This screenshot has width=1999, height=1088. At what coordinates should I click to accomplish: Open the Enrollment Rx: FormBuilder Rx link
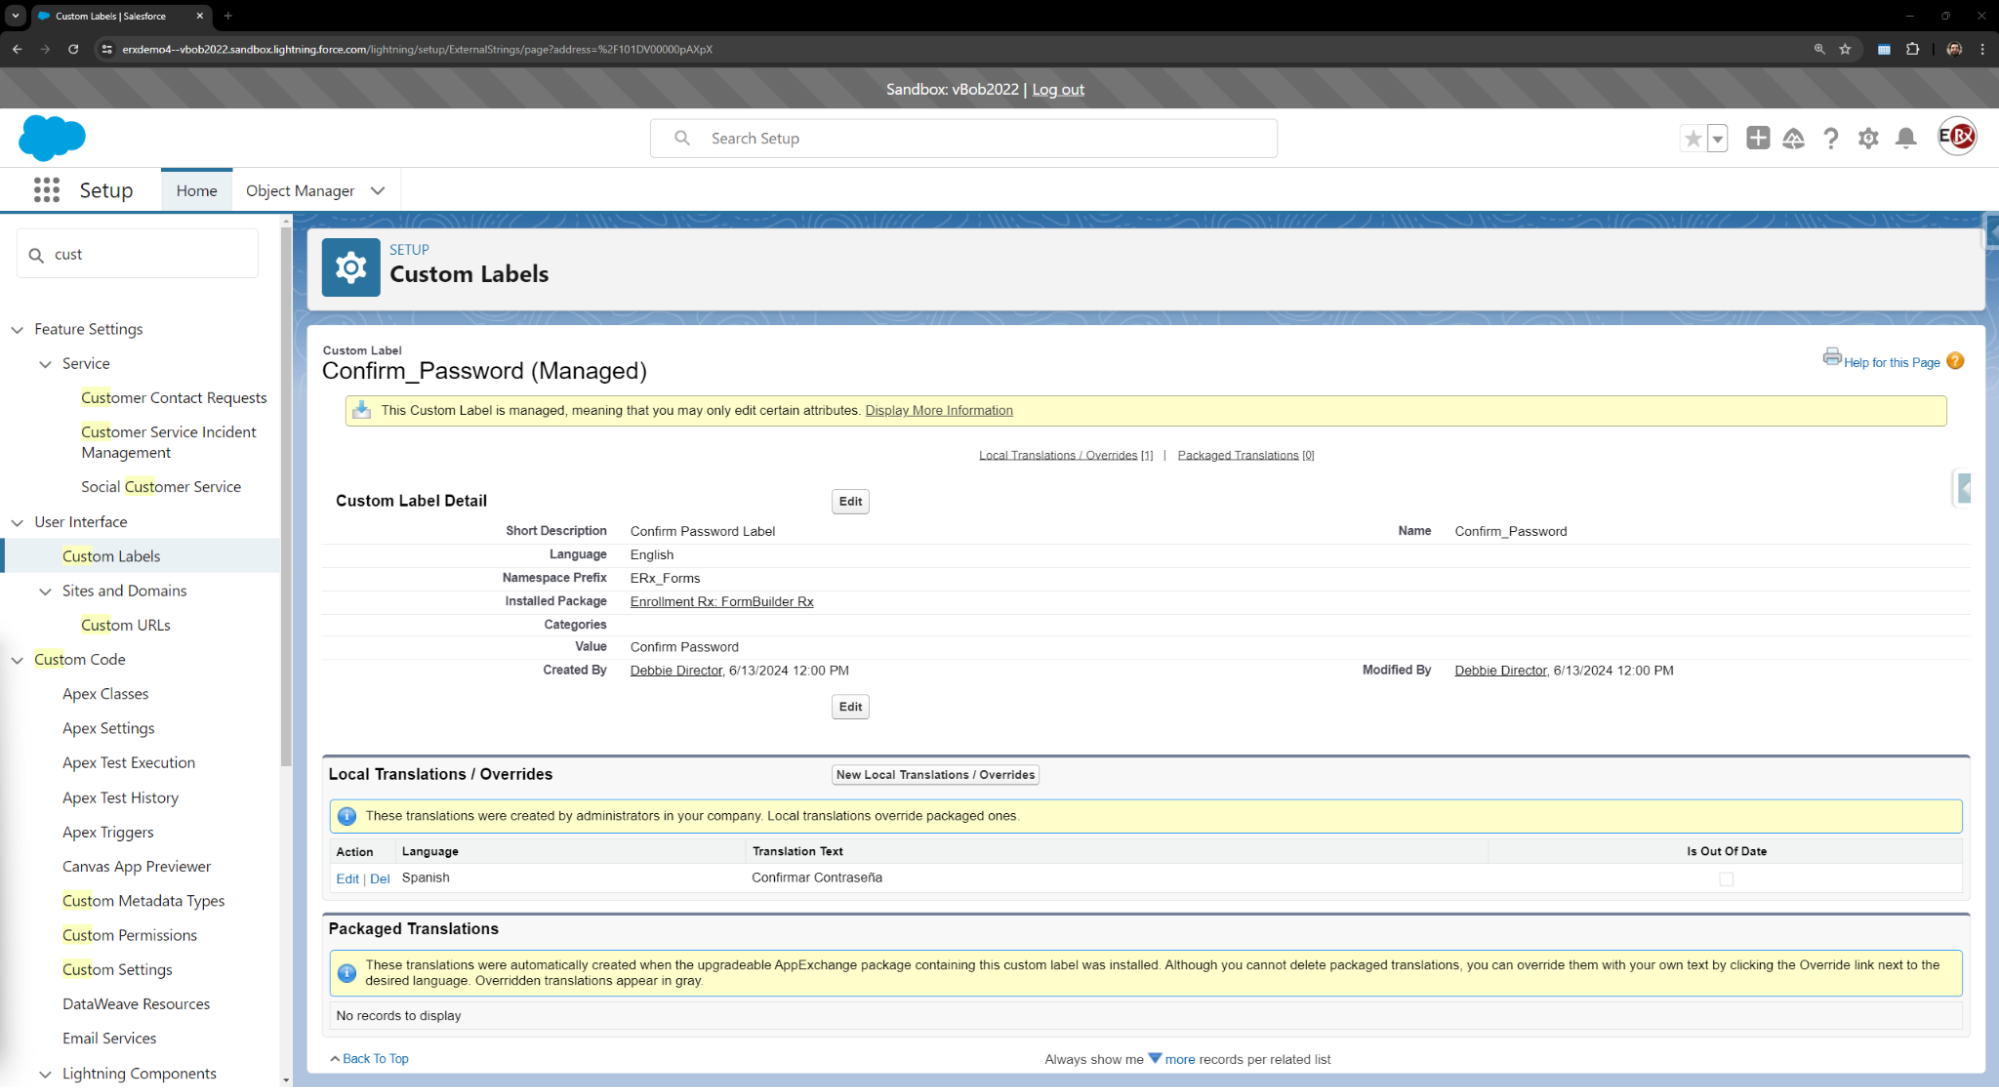click(721, 602)
